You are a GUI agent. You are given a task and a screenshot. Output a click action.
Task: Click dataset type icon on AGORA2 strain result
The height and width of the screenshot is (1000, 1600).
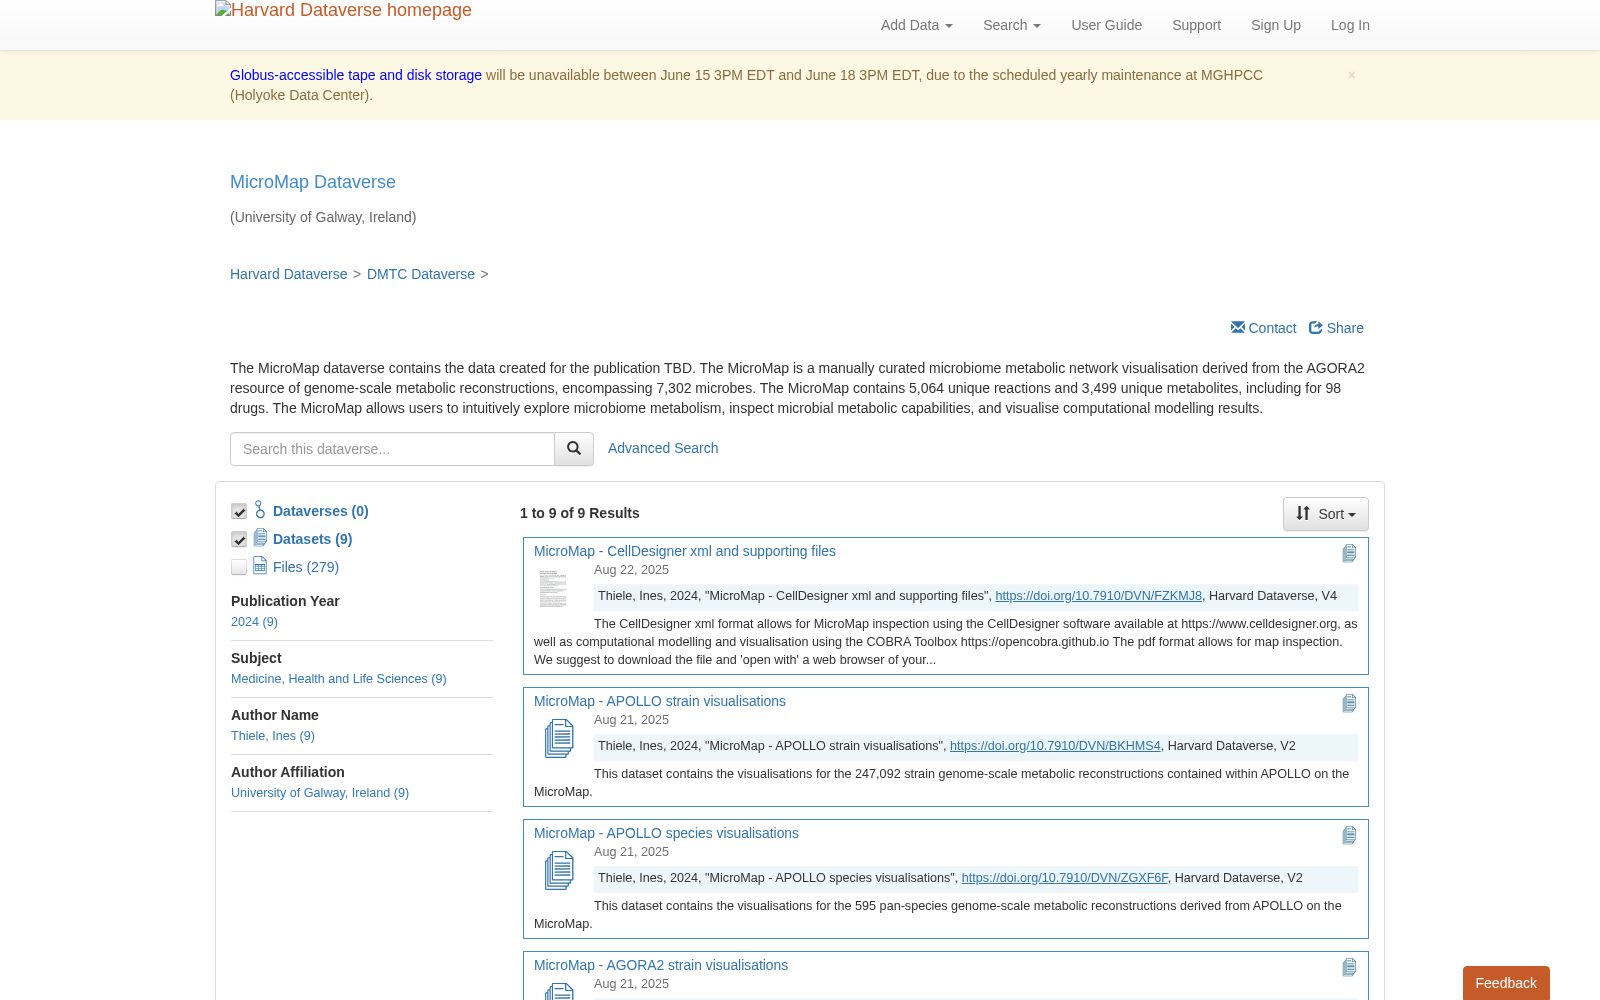point(1349,967)
